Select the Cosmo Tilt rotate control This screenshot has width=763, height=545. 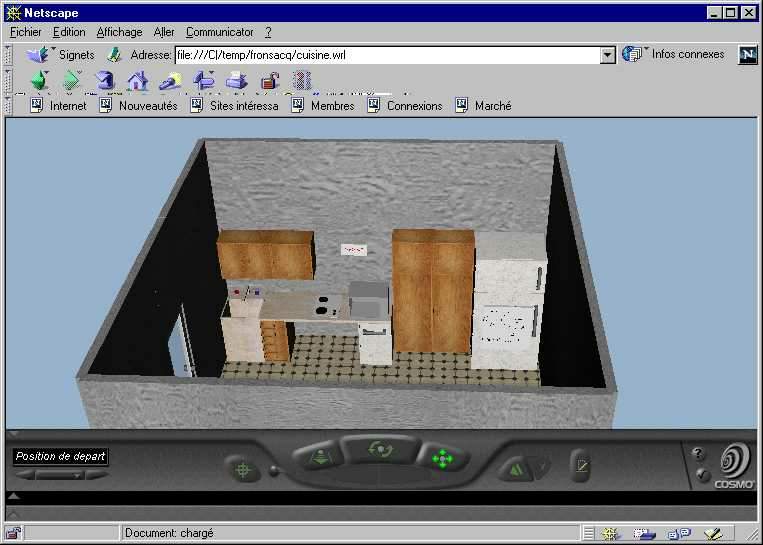[x=379, y=450]
